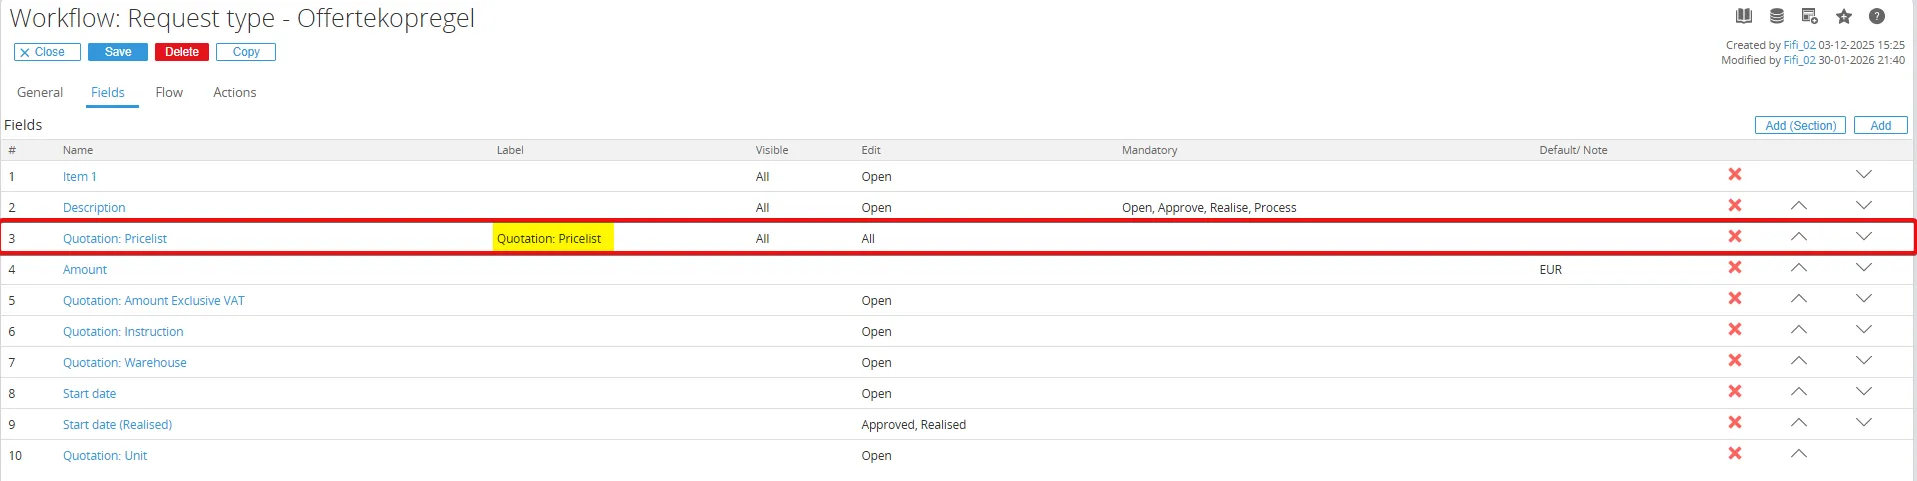This screenshot has height=481, width=1917.
Task: Remove the Amount field via red X
Action: pos(1735,267)
